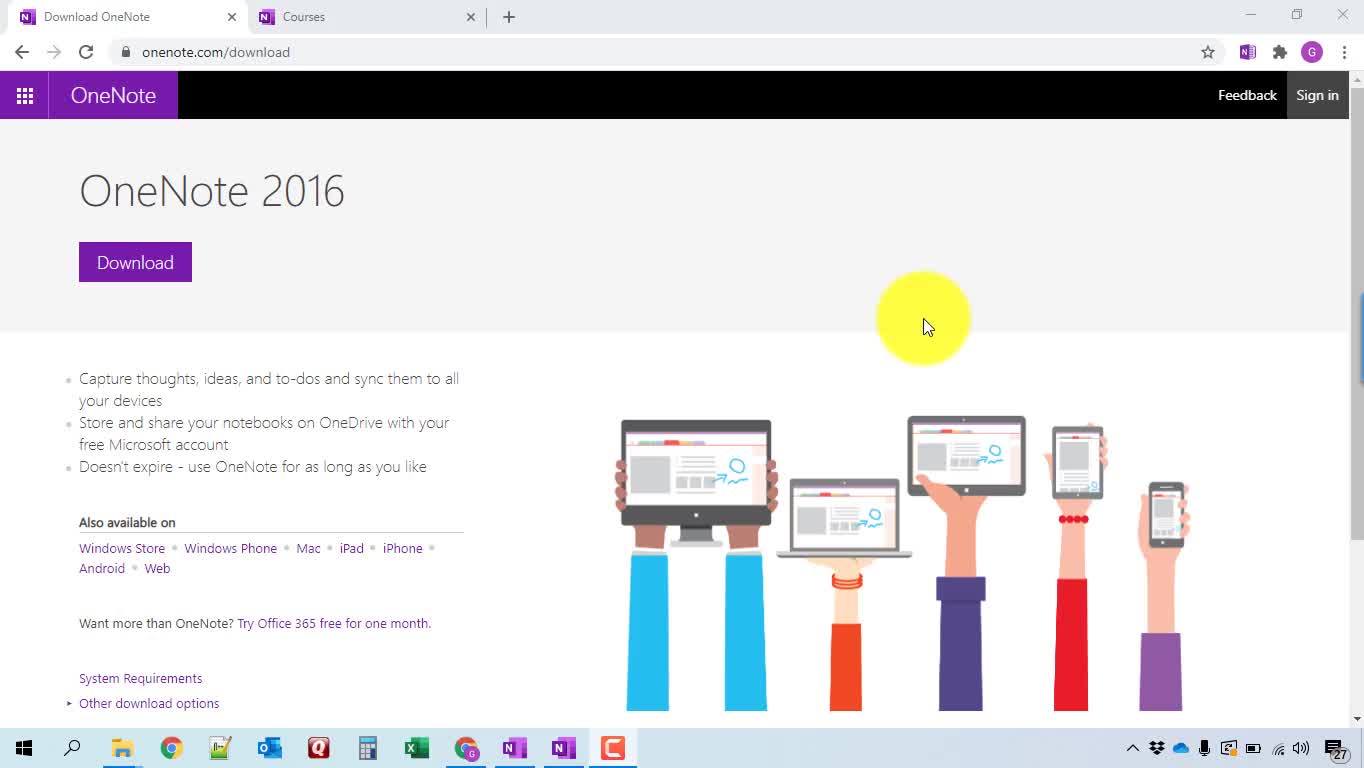Click Sign in
The height and width of the screenshot is (768, 1364).
point(1316,95)
